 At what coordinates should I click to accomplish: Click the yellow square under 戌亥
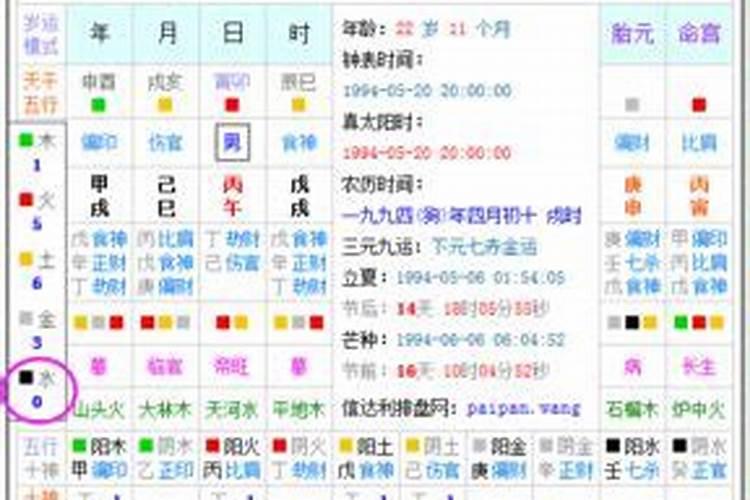(x=165, y=105)
